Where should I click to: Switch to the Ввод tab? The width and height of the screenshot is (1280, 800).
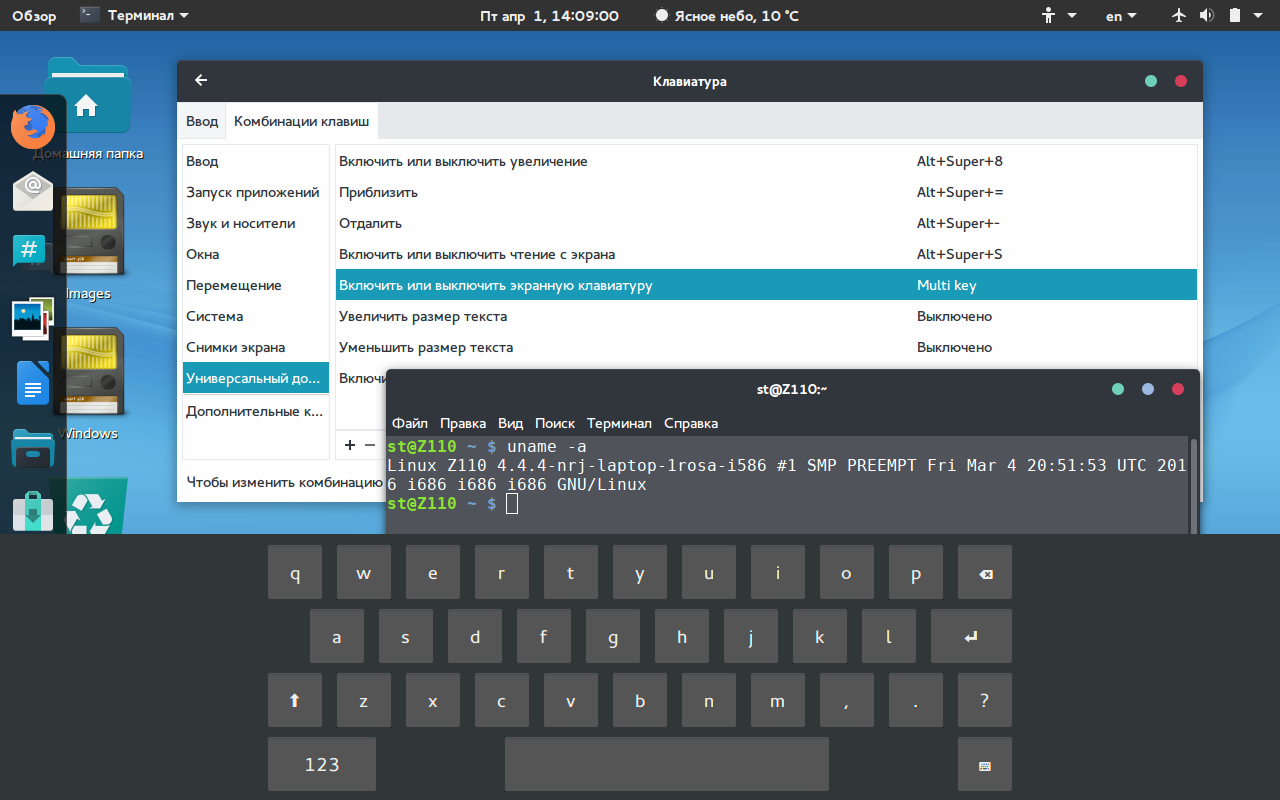pos(202,121)
